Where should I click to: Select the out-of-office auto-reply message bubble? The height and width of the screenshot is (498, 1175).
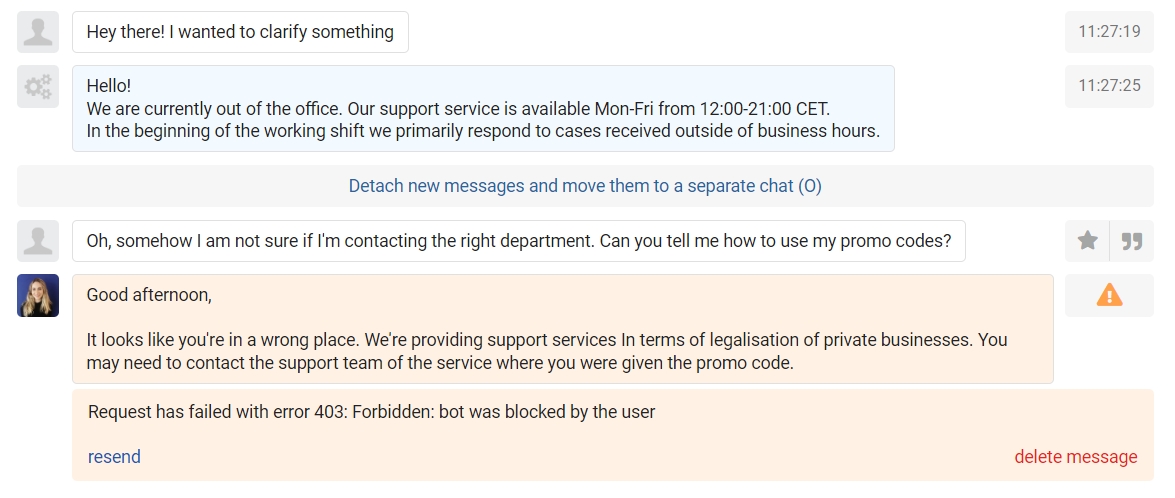click(483, 109)
